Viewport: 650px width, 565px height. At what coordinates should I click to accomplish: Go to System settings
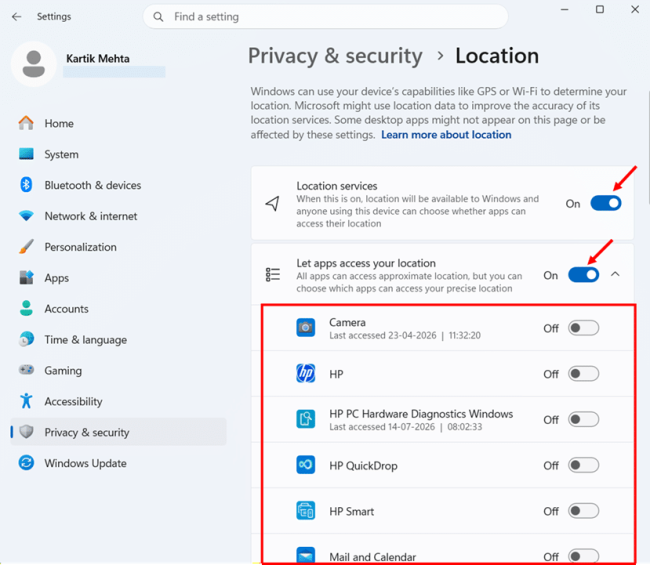point(118,154)
